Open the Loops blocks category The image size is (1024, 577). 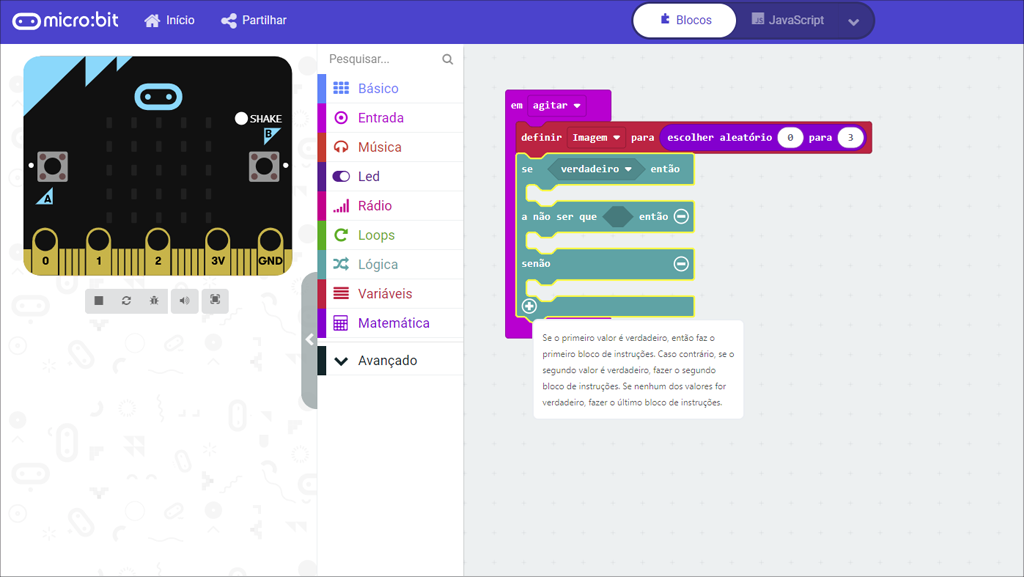point(391,235)
